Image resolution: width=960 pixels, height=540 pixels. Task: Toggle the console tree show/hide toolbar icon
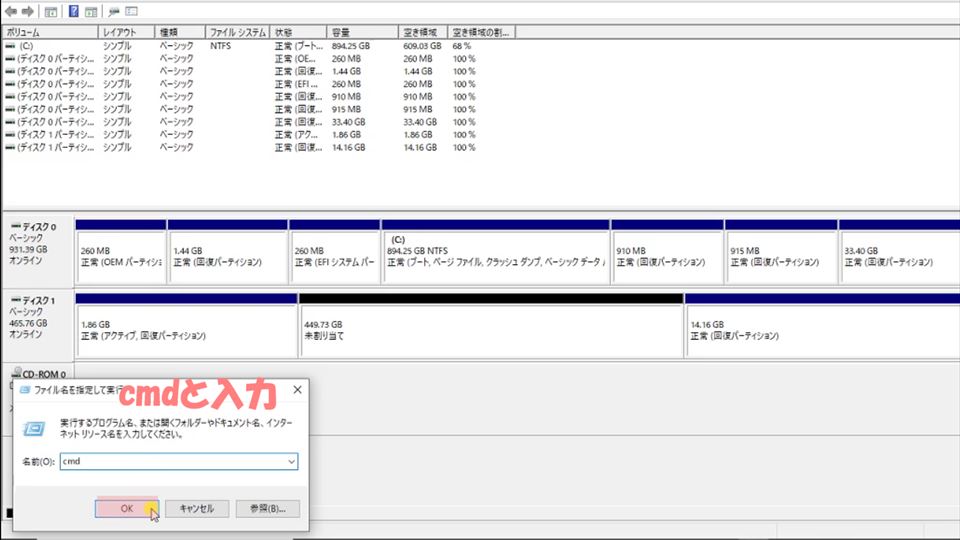tap(51, 11)
